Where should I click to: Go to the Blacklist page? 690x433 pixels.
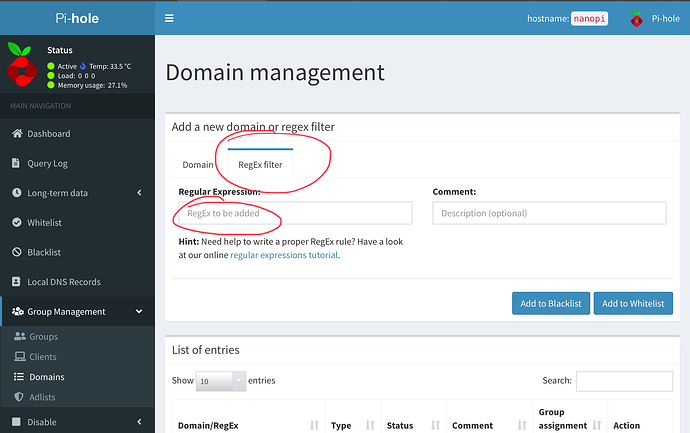click(x=44, y=252)
